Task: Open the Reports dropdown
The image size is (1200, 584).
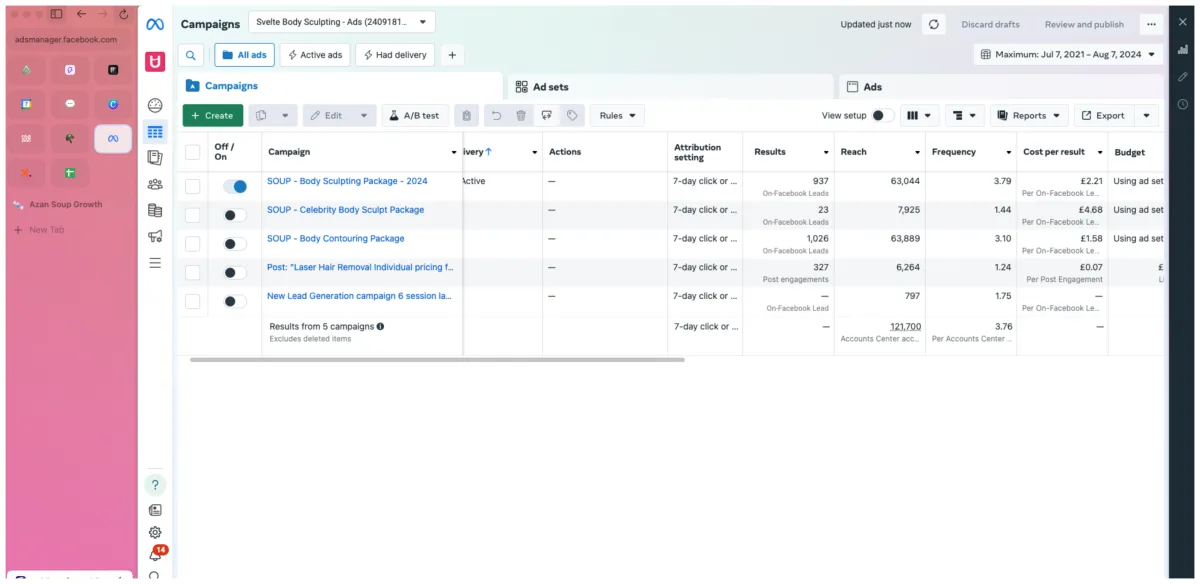Action: [x=1029, y=116]
